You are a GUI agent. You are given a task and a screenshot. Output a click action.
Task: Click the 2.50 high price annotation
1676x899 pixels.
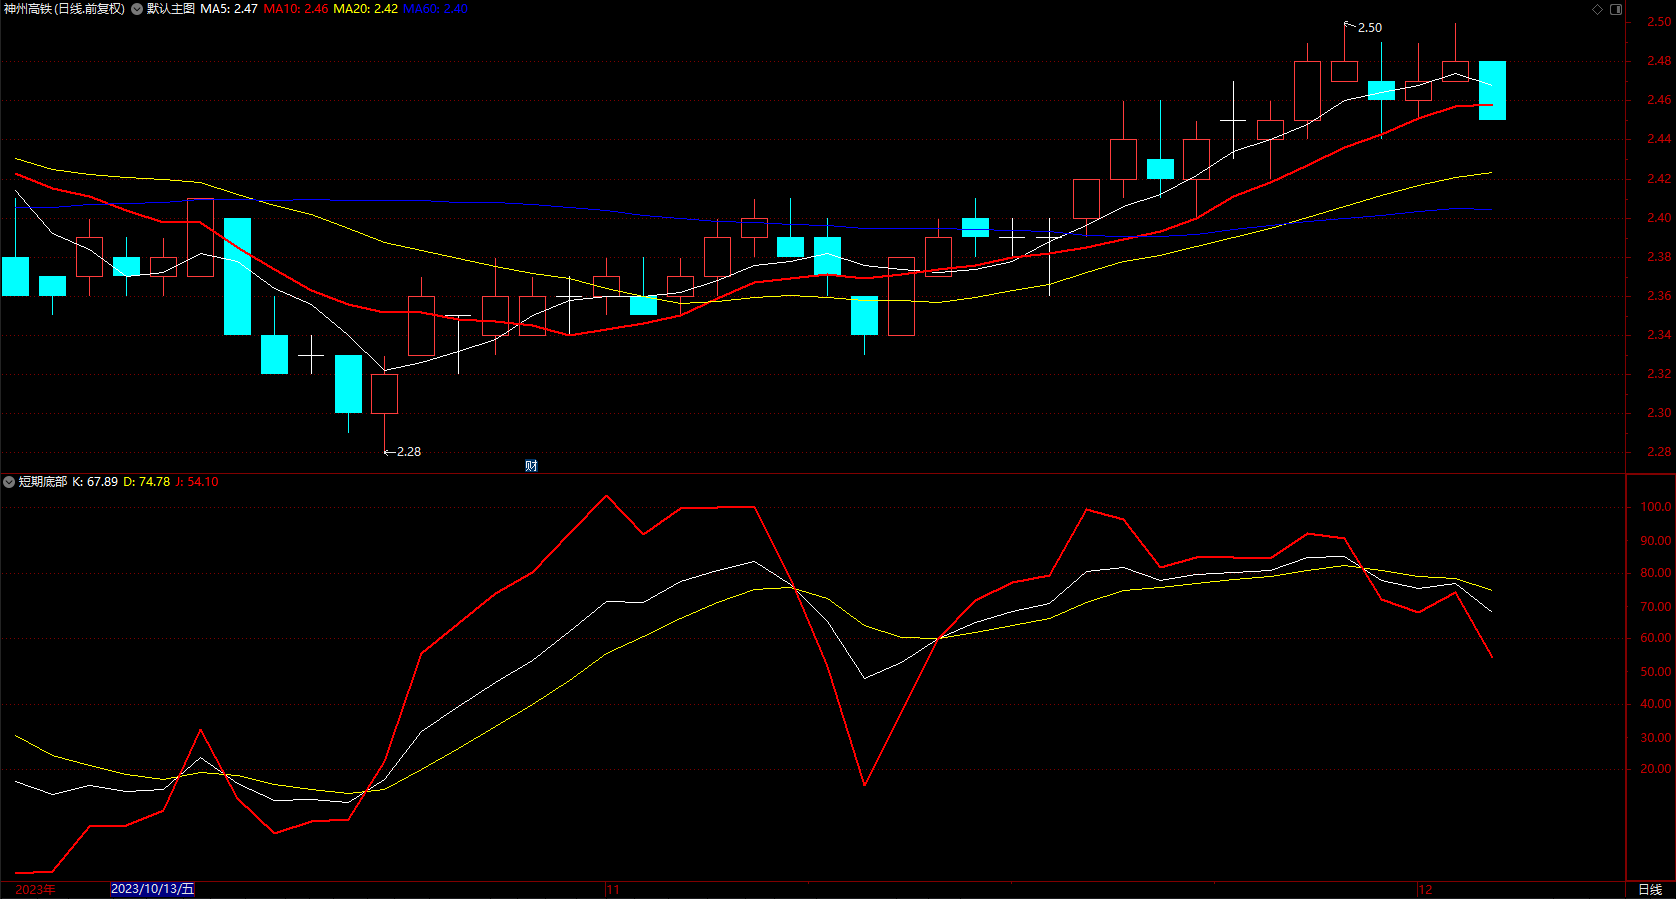point(1369,28)
